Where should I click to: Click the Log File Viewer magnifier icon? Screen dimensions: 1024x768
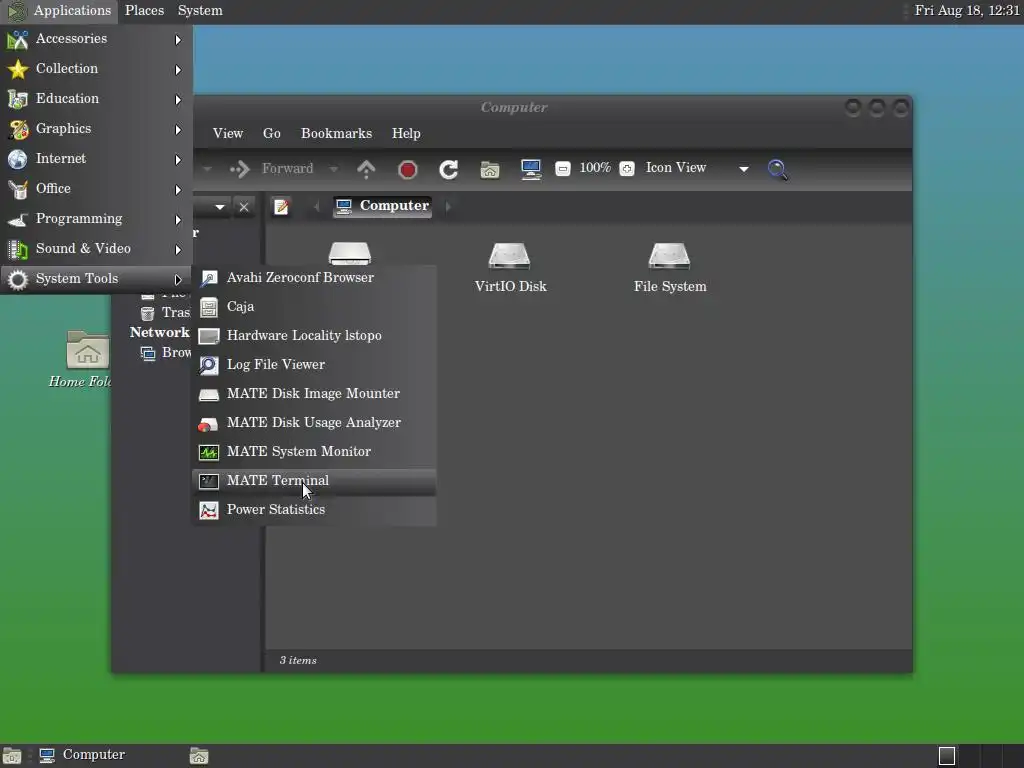coord(209,365)
